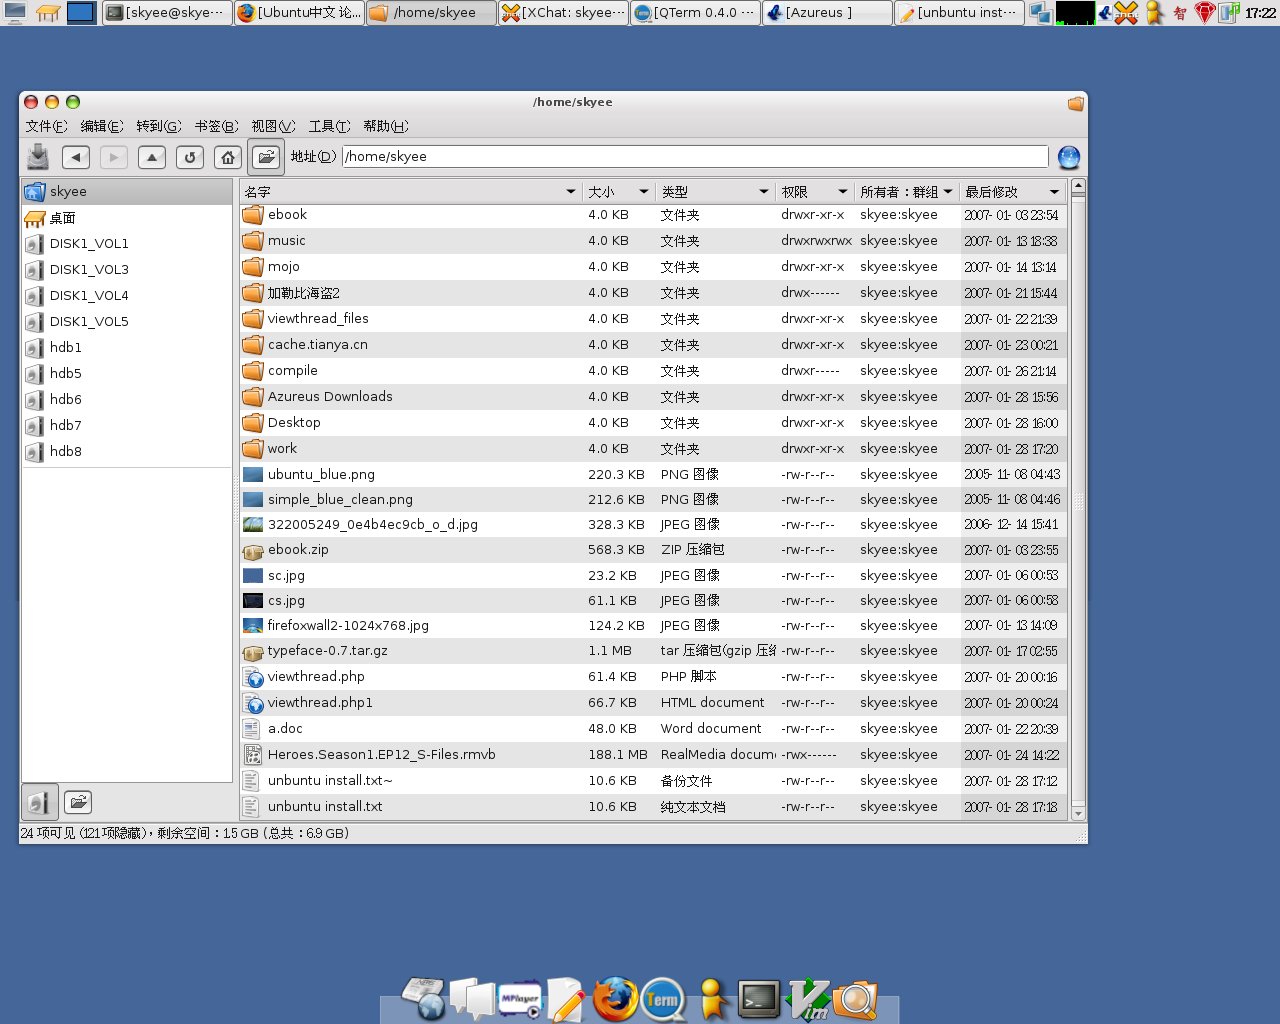Launch Vim from the bottom dock
Image resolution: width=1280 pixels, height=1024 pixels.
click(x=808, y=999)
